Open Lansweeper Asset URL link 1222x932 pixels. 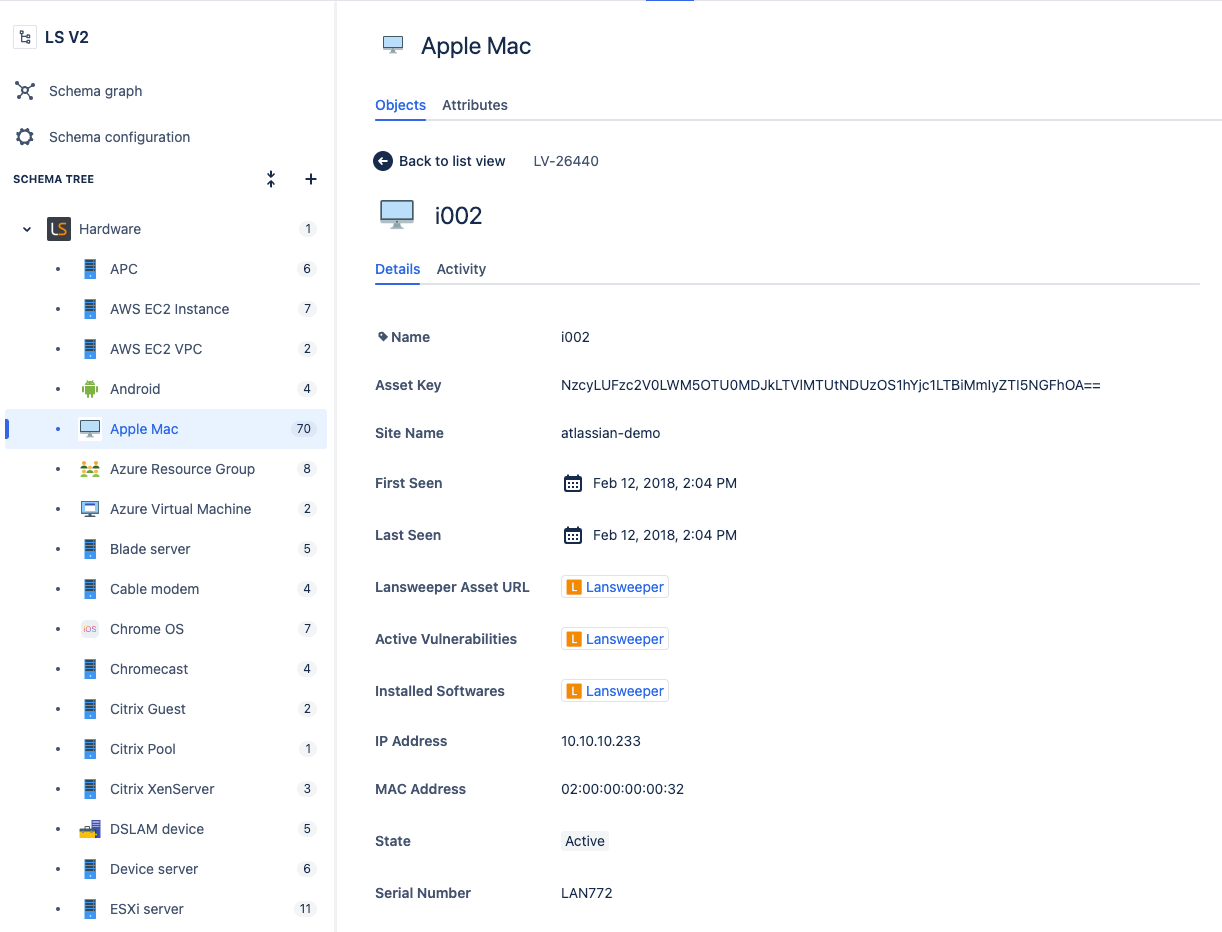(615, 587)
